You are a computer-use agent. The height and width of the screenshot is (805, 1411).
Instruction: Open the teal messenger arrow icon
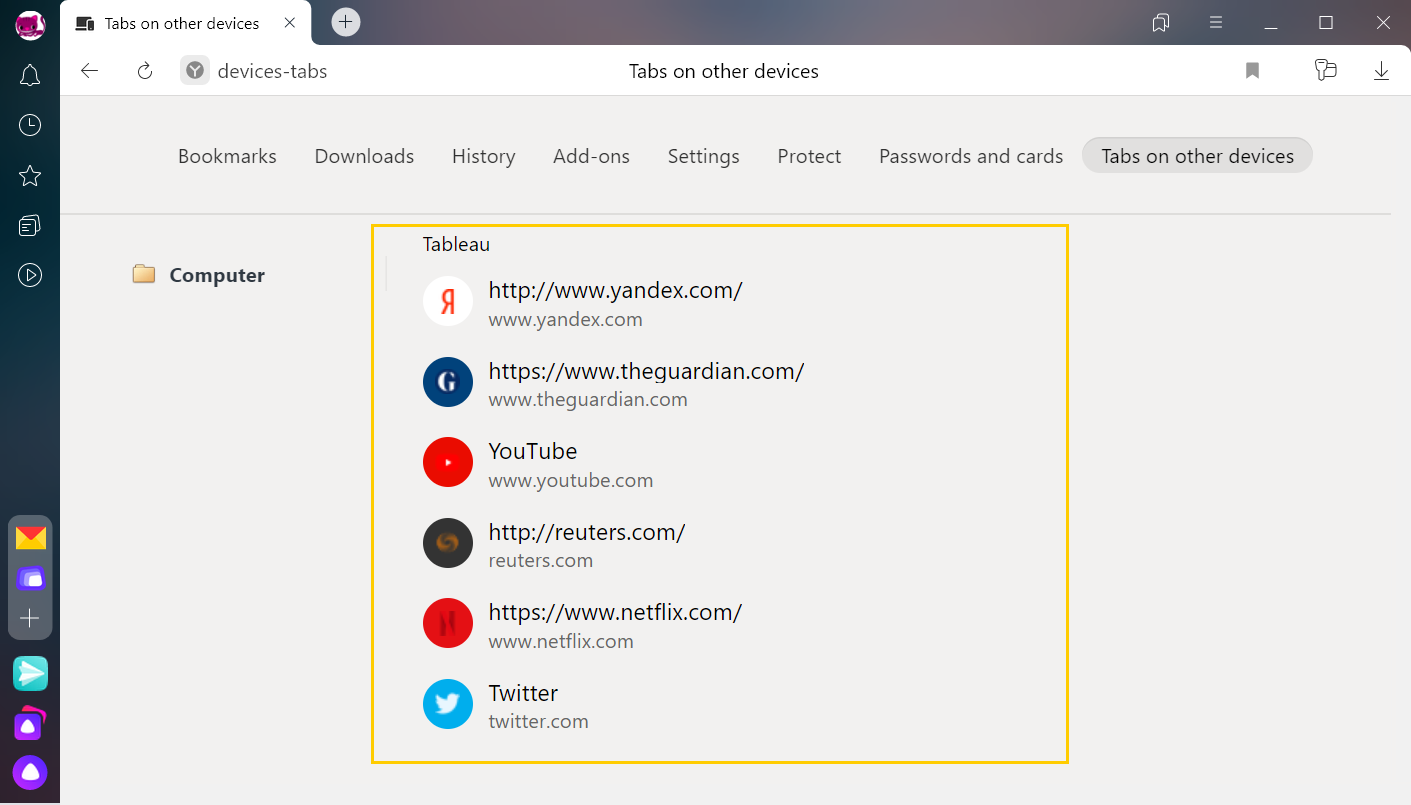click(30, 673)
